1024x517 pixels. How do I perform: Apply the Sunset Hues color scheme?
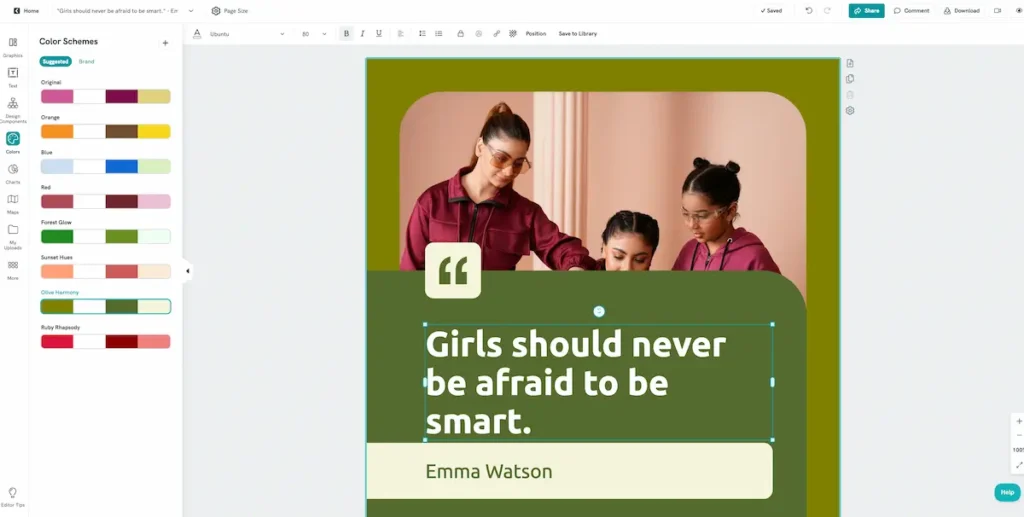pyautogui.click(x=106, y=272)
